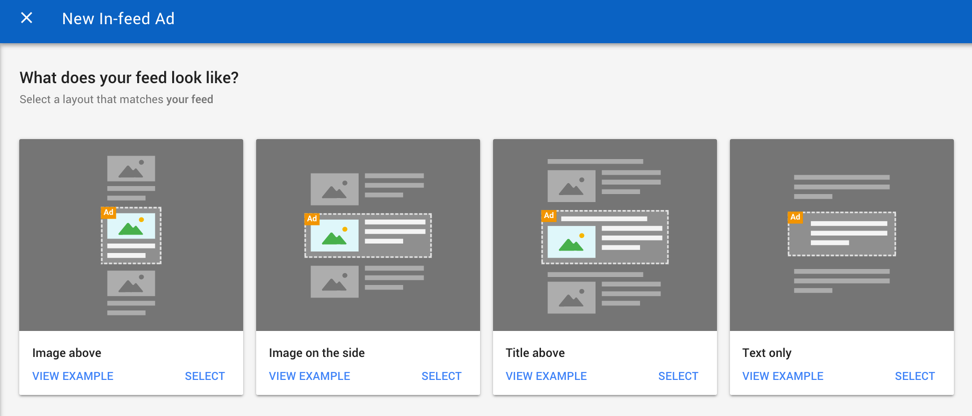Image resolution: width=972 pixels, height=416 pixels.
Task: Click the orange Ad badge in Text only preview
Action: (795, 217)
